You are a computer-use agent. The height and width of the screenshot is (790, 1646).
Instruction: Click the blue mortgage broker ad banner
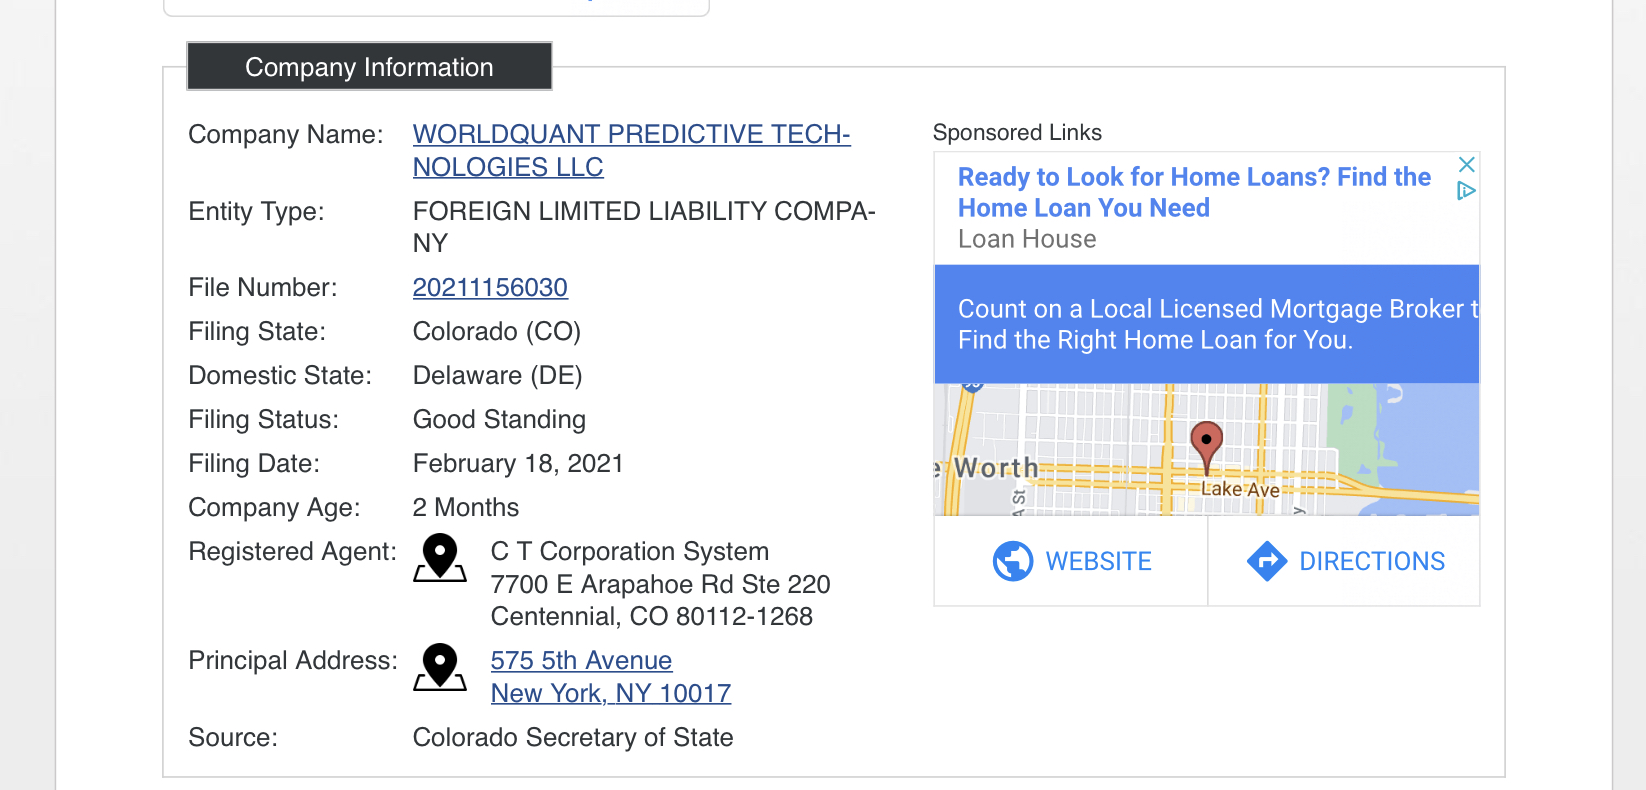pos(1207,324)
